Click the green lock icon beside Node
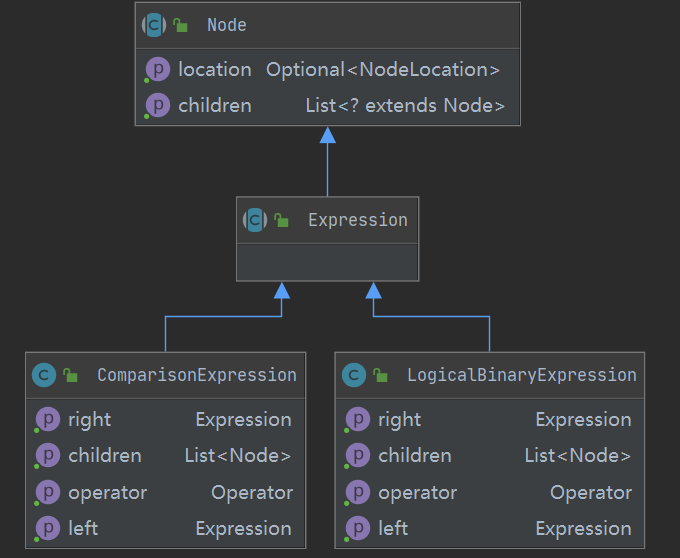The image size is (680, 558). click(x=181, y=25)
